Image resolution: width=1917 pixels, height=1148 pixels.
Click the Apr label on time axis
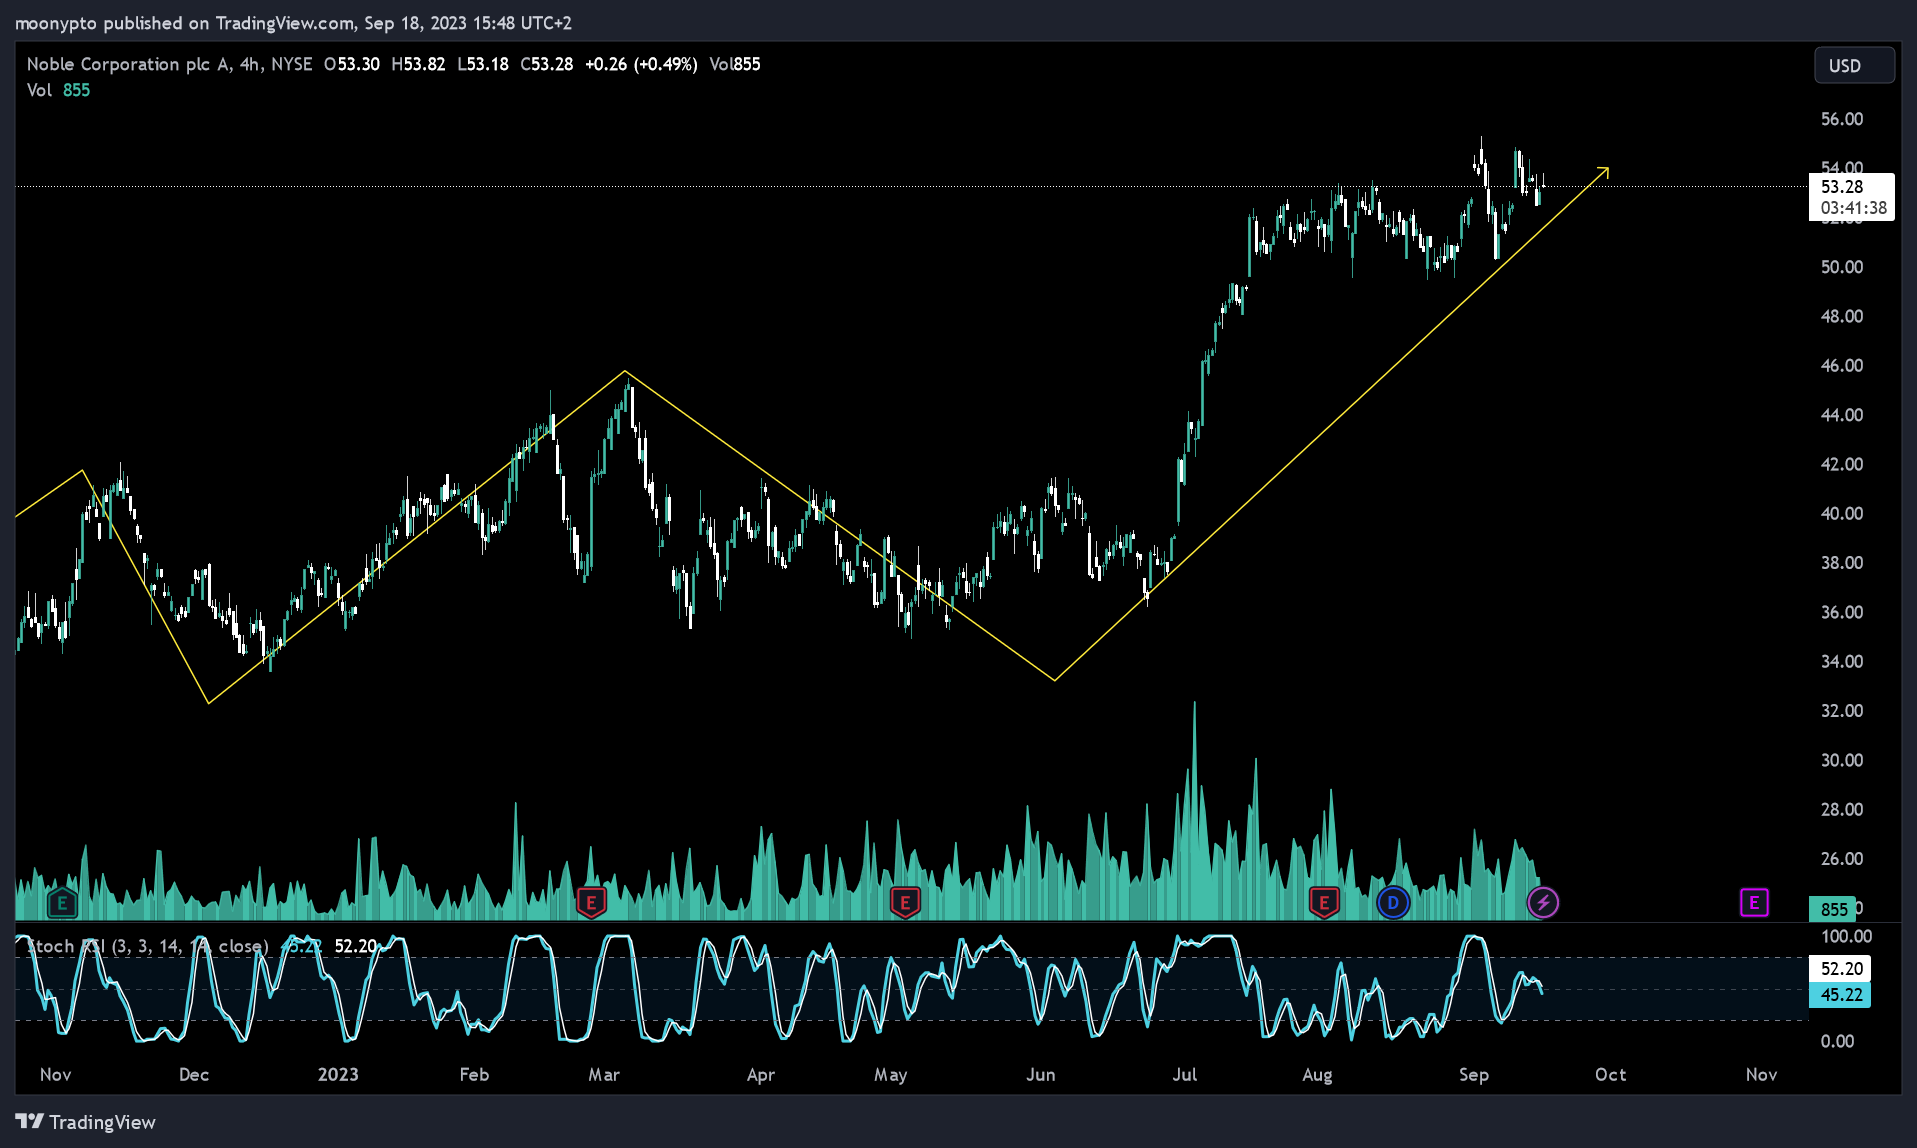[761, 1075]
